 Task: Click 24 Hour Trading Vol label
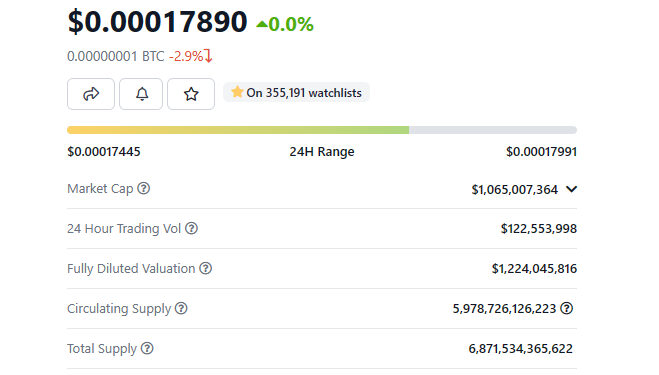(124, 228)
